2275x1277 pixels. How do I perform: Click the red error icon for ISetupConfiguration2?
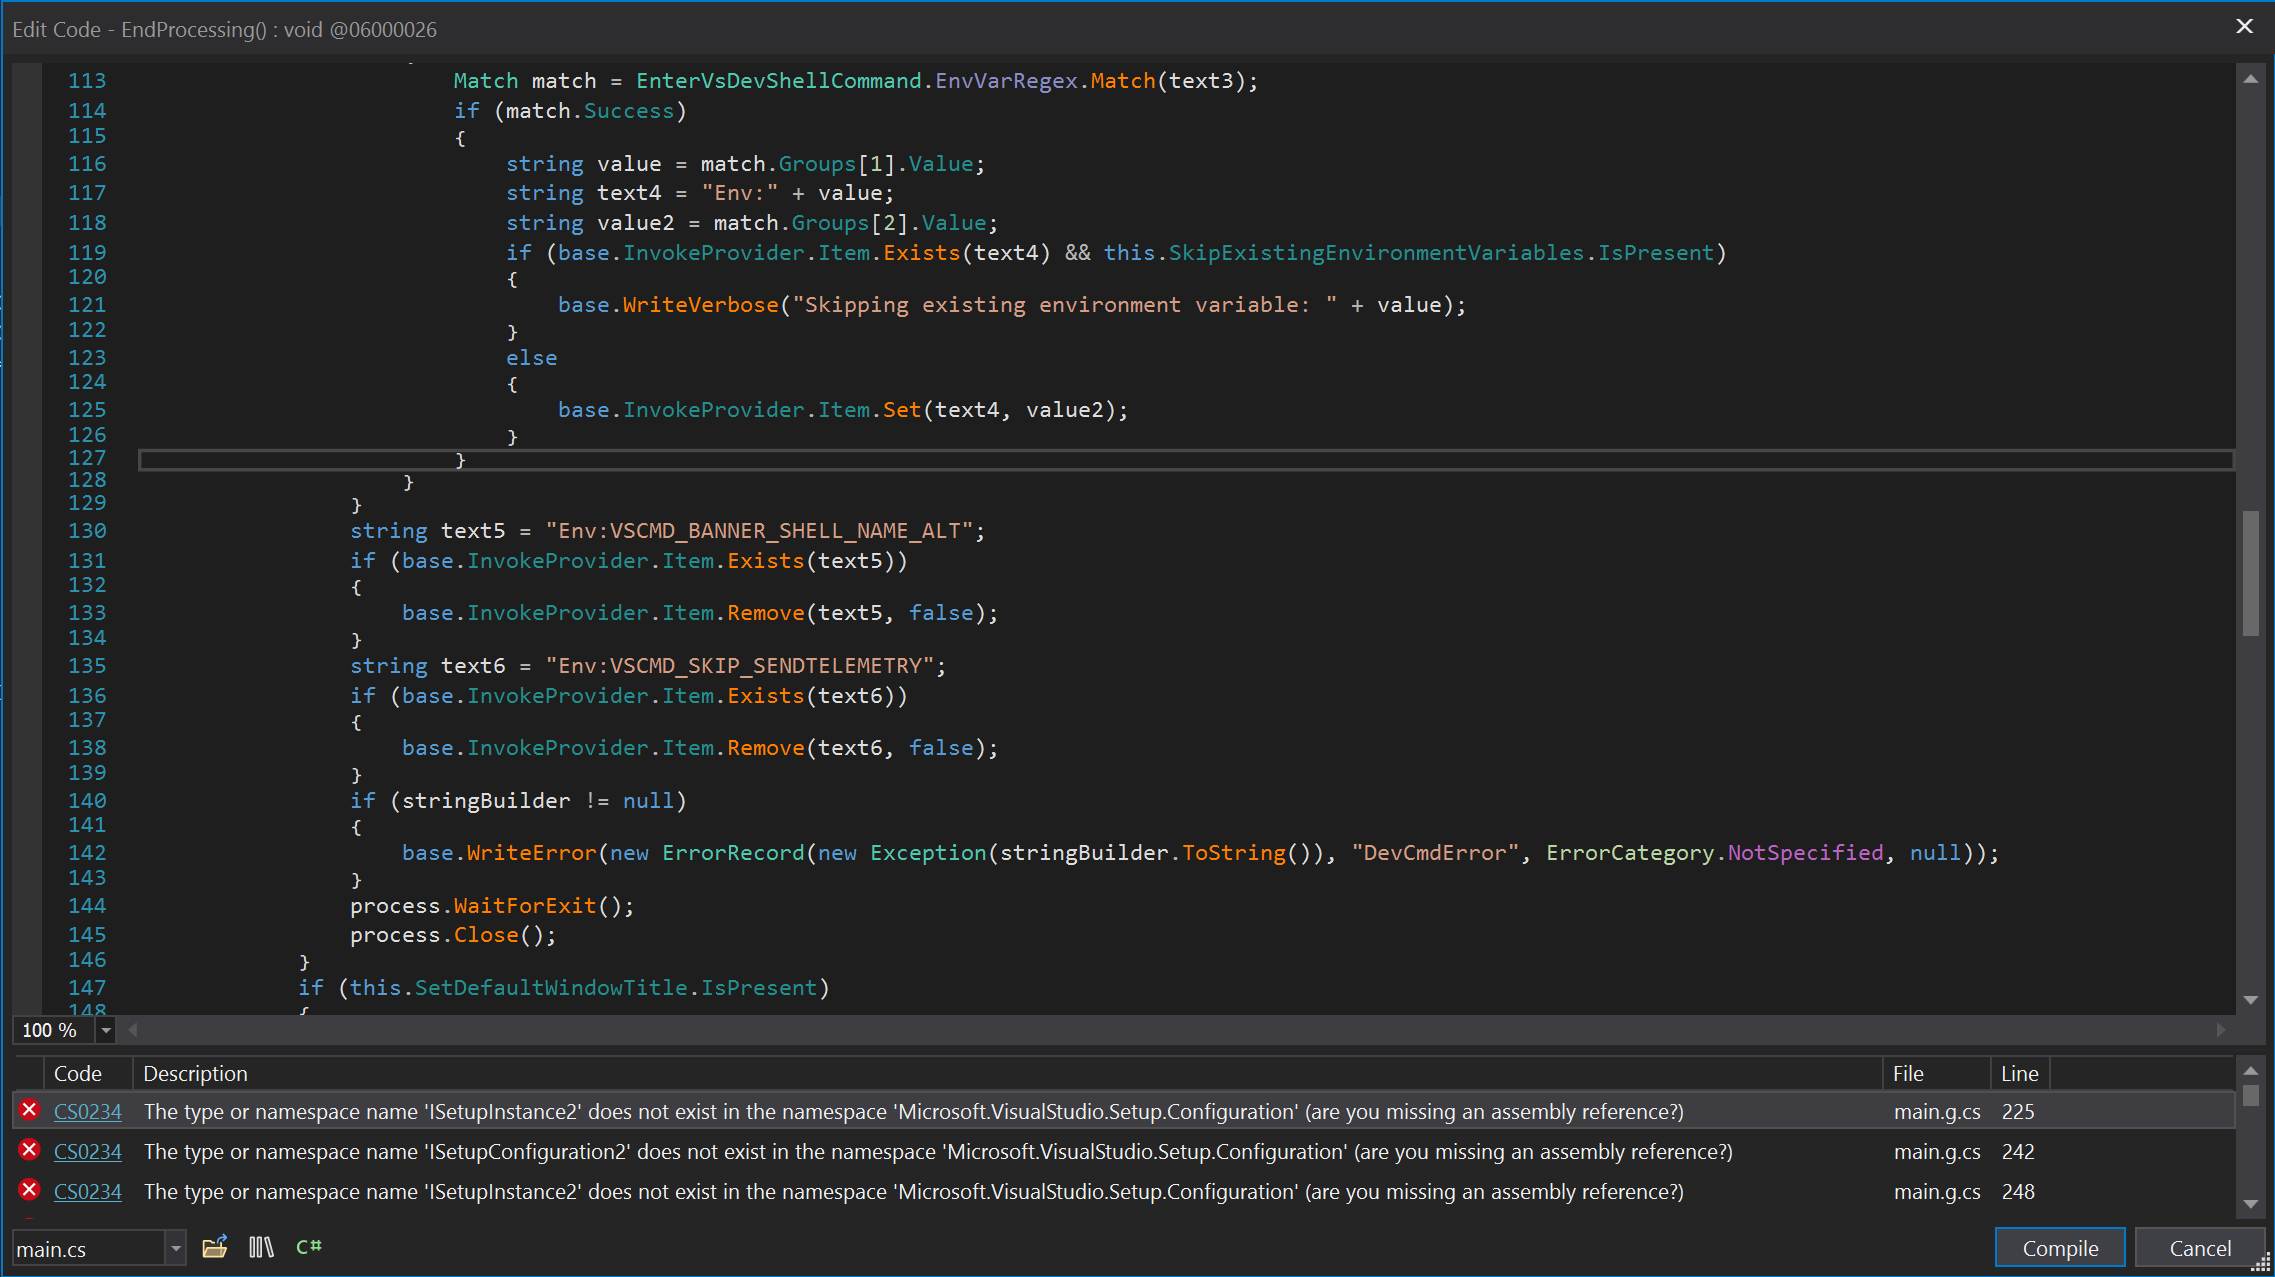(x=29, y=1150)
